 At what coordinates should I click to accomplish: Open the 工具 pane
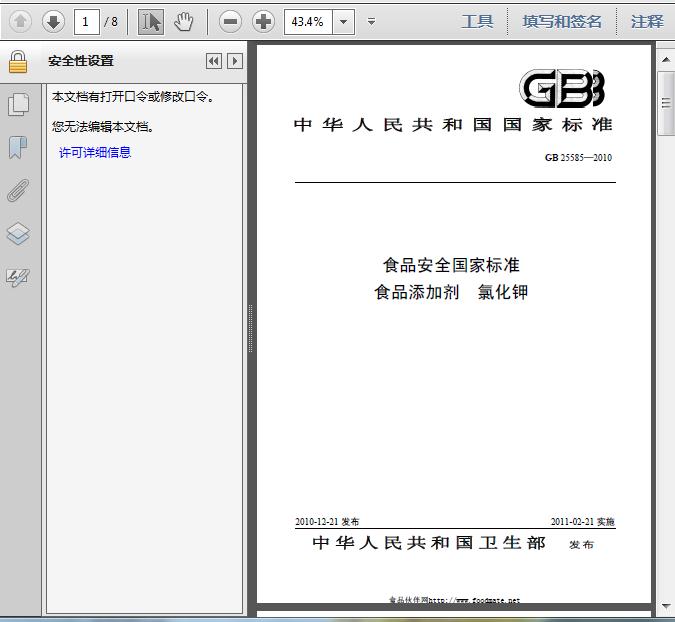pos(477,21)
